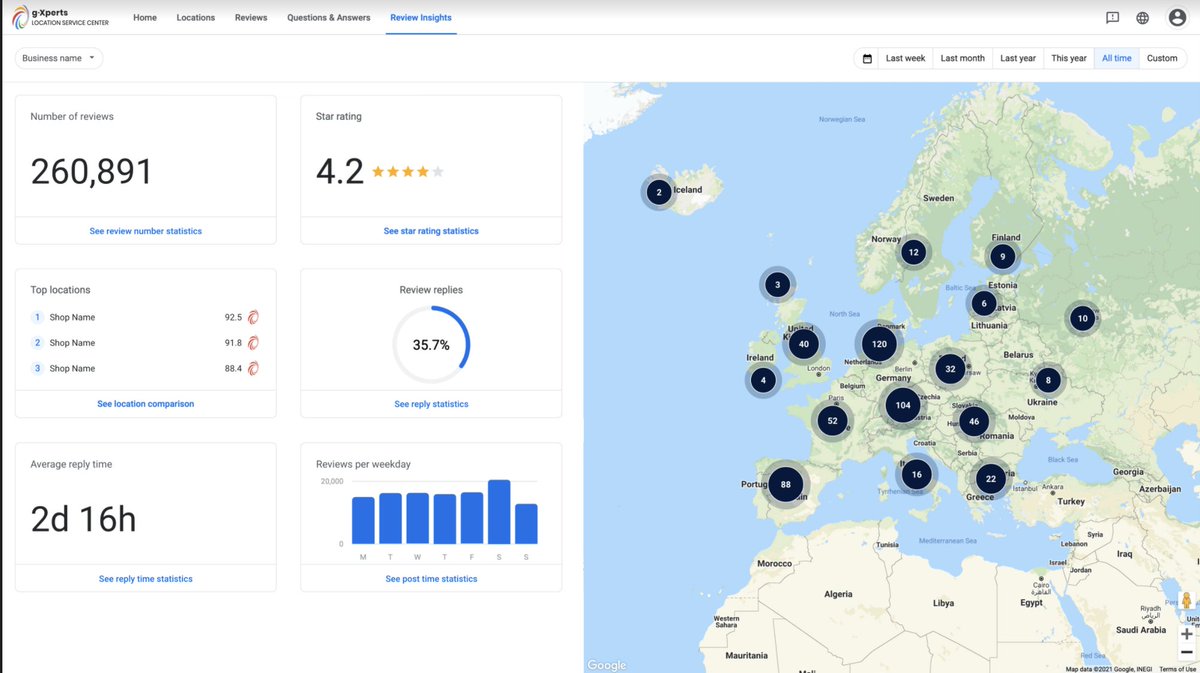The image size is (1200, 673).
Task: Select the This year range
Action: tap(1069, 58)
